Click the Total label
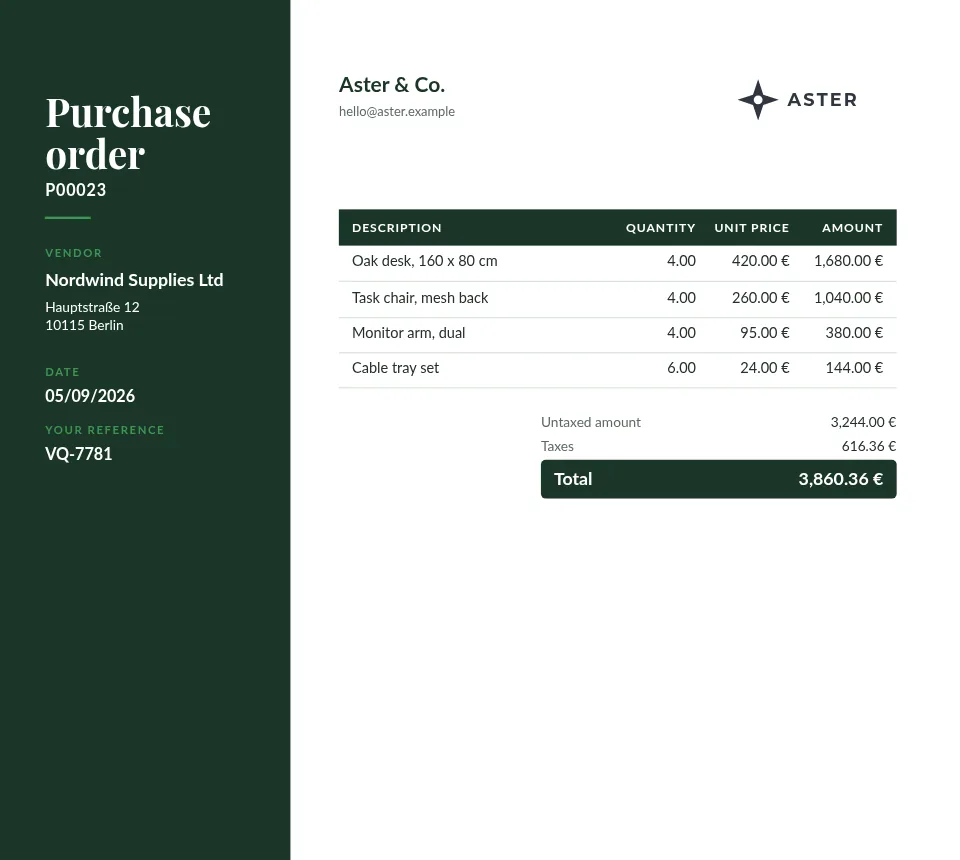Viewport: 960px width, 860px height. [573, 479]
